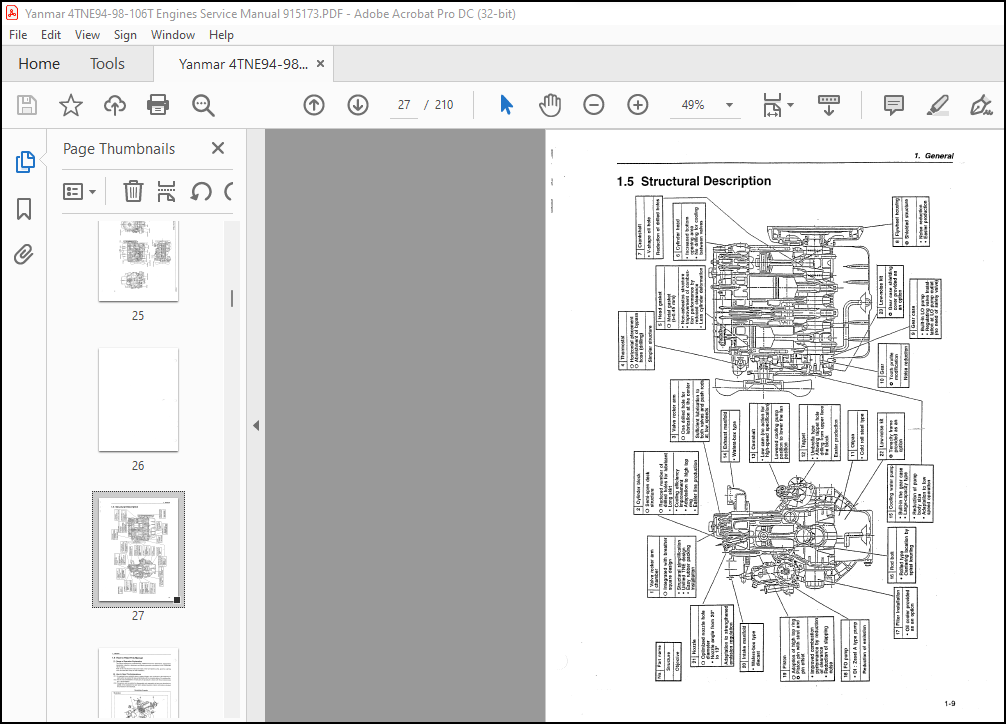
Task: Click the print pages thumbnail icon
Action: [x=166, y=191]
